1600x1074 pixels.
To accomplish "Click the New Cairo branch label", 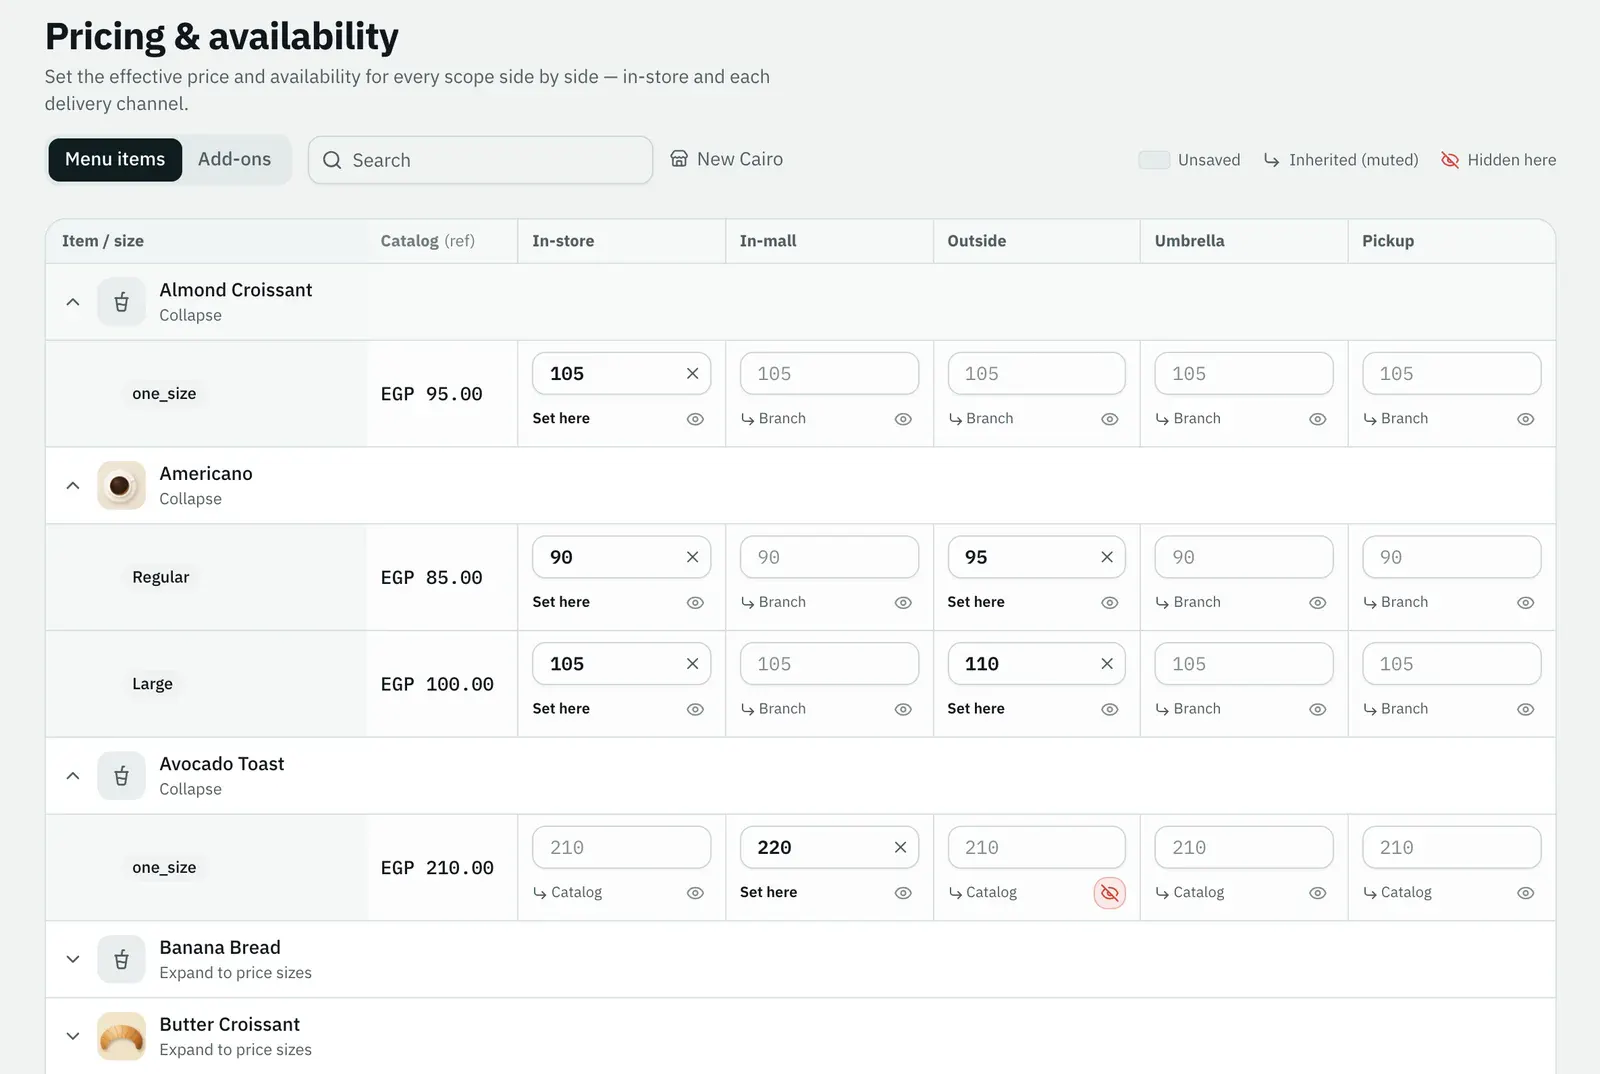I will point(740,159).
